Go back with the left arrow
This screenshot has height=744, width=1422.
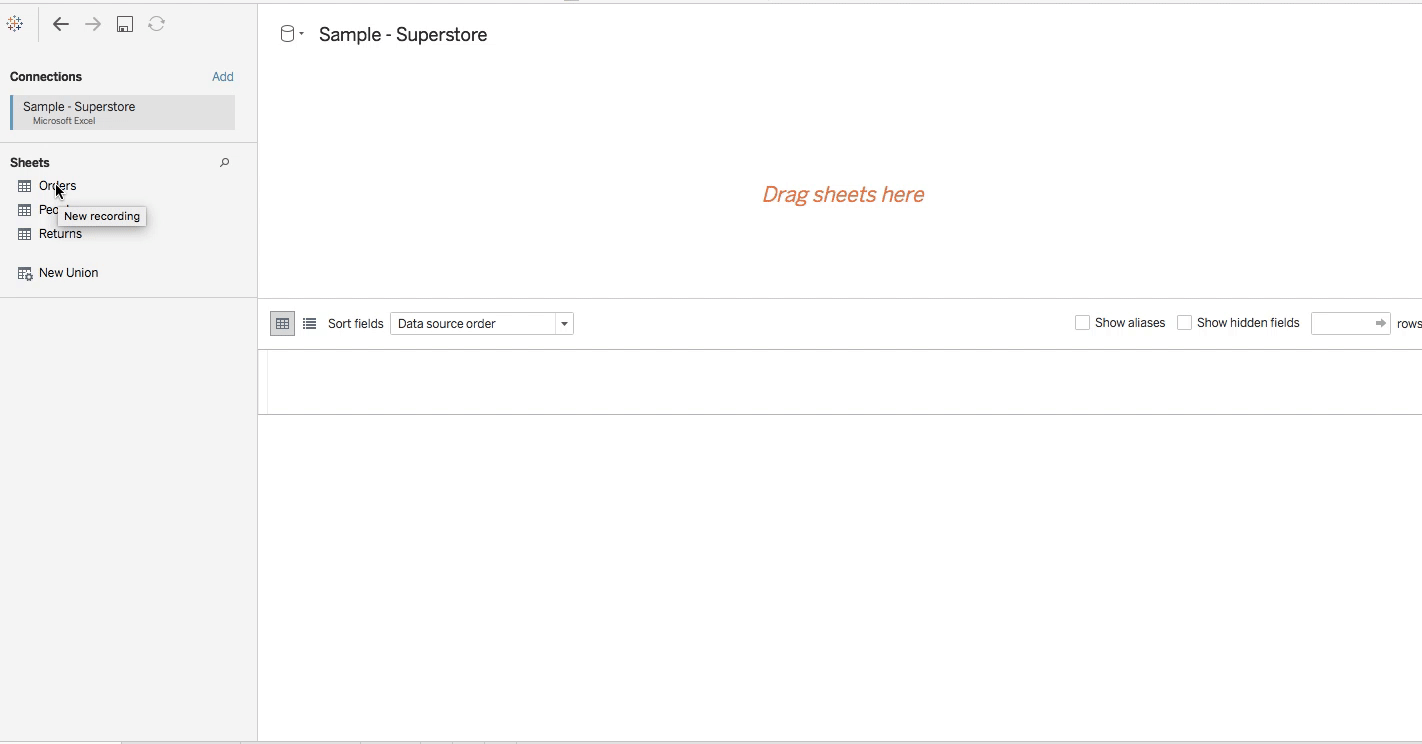(x=61, y=24)
